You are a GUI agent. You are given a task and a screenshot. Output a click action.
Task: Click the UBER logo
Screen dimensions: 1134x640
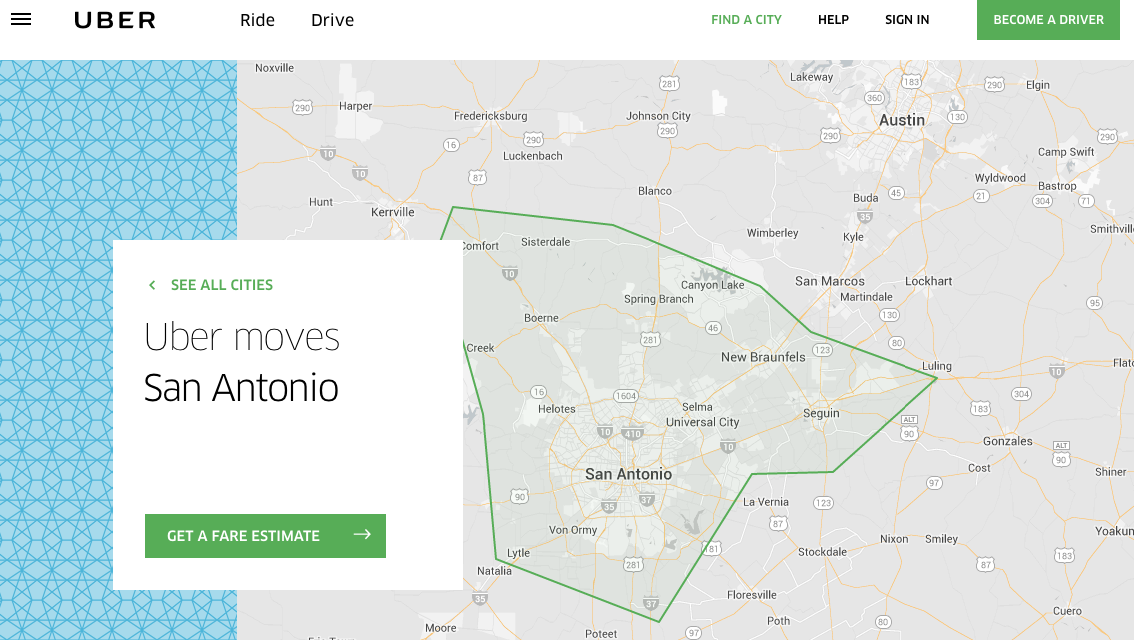[115, 20]
